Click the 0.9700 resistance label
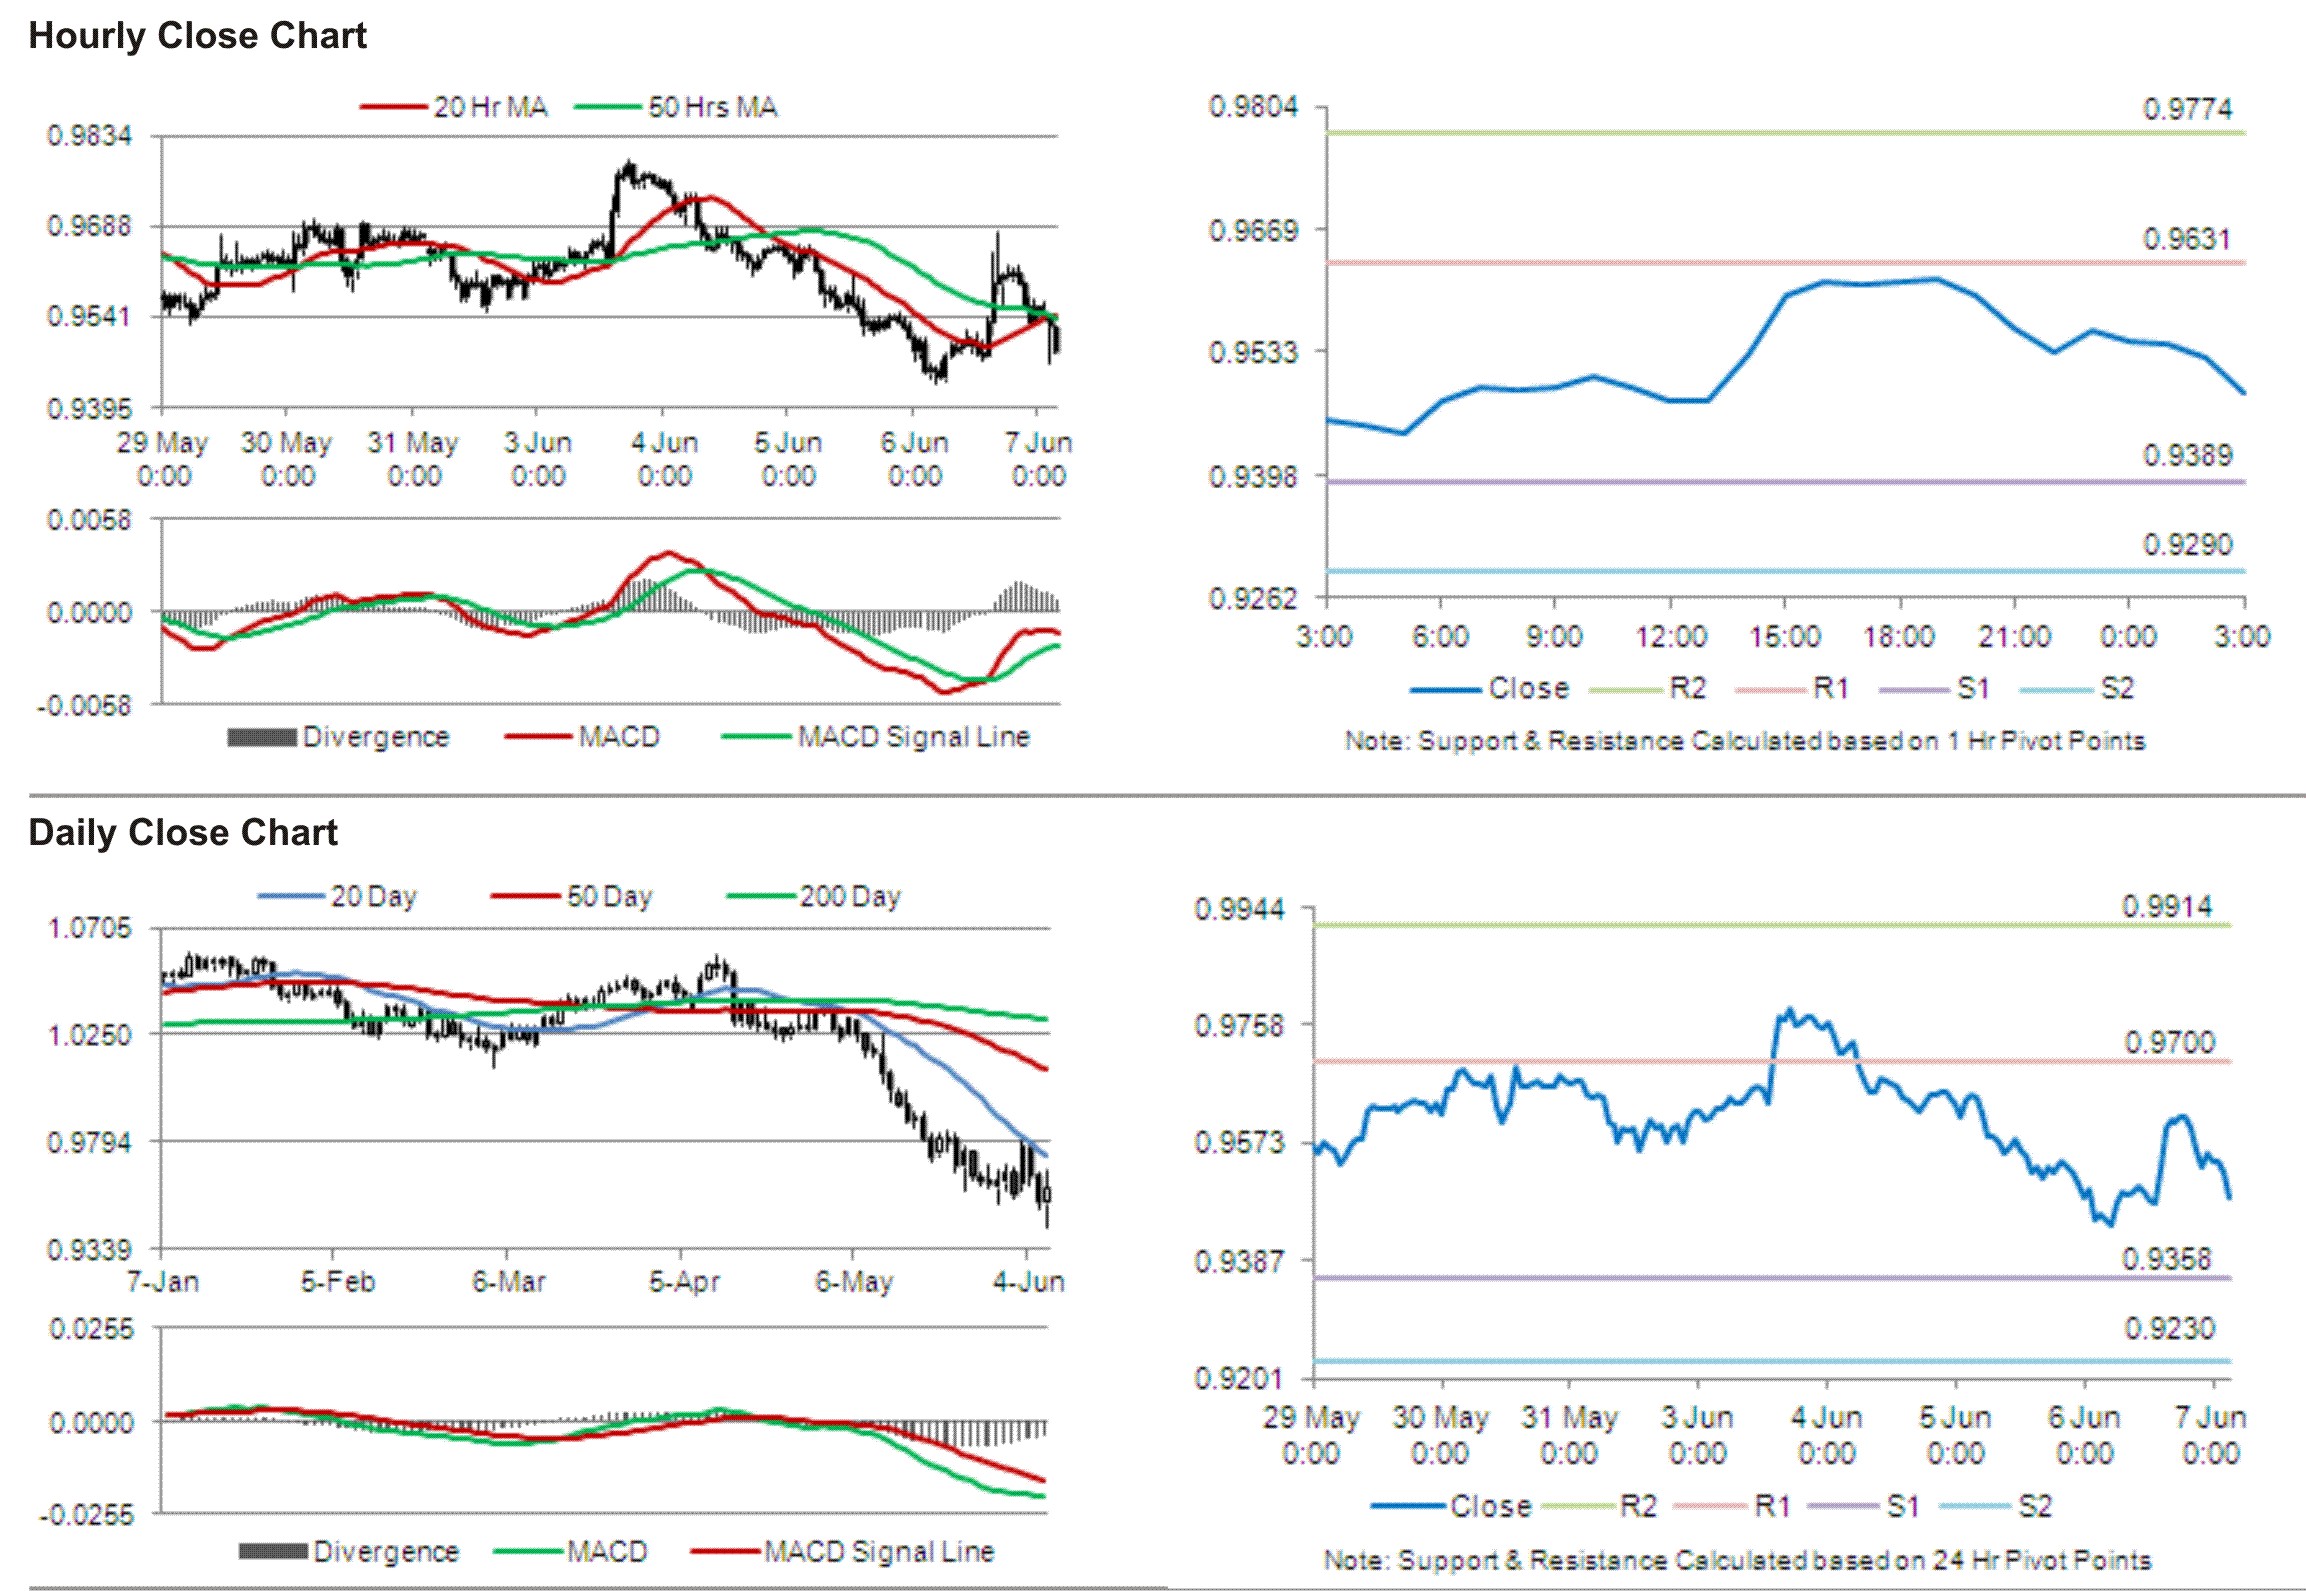 click(2169, 1043)
